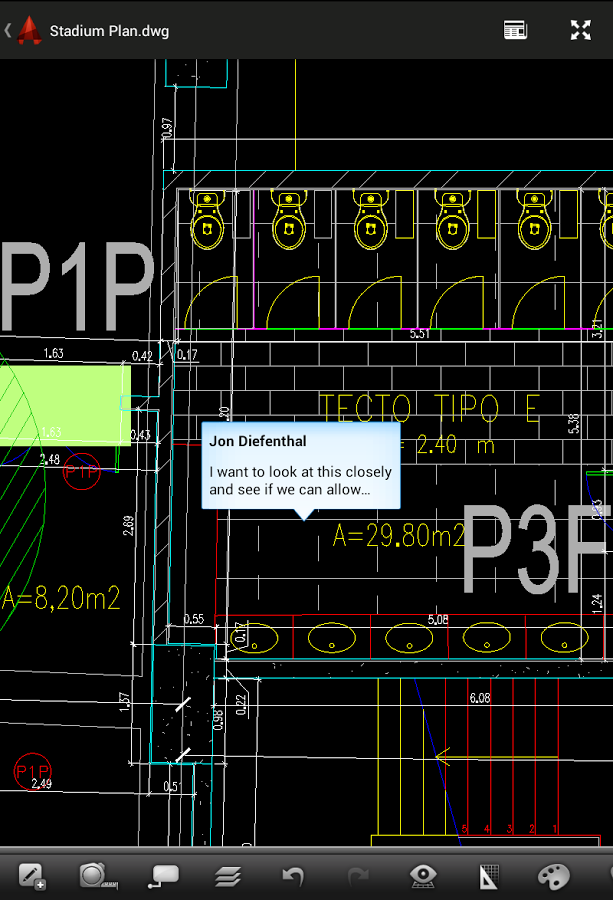Tap the back chevron in title bar

(8, 30)
